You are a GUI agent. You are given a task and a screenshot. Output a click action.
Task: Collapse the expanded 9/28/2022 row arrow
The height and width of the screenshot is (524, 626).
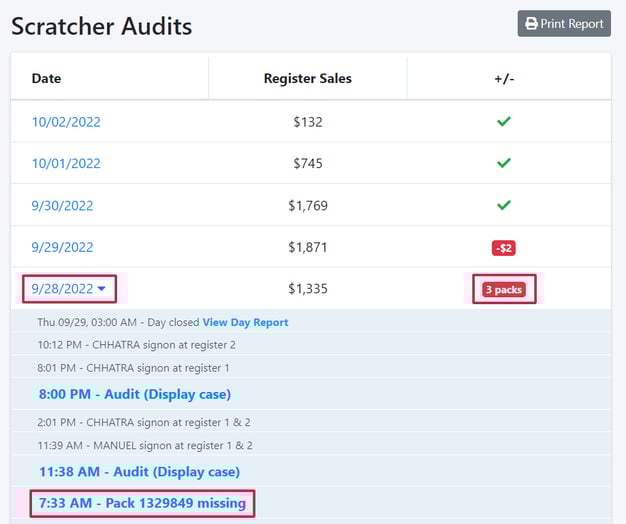tap(101, 290)
